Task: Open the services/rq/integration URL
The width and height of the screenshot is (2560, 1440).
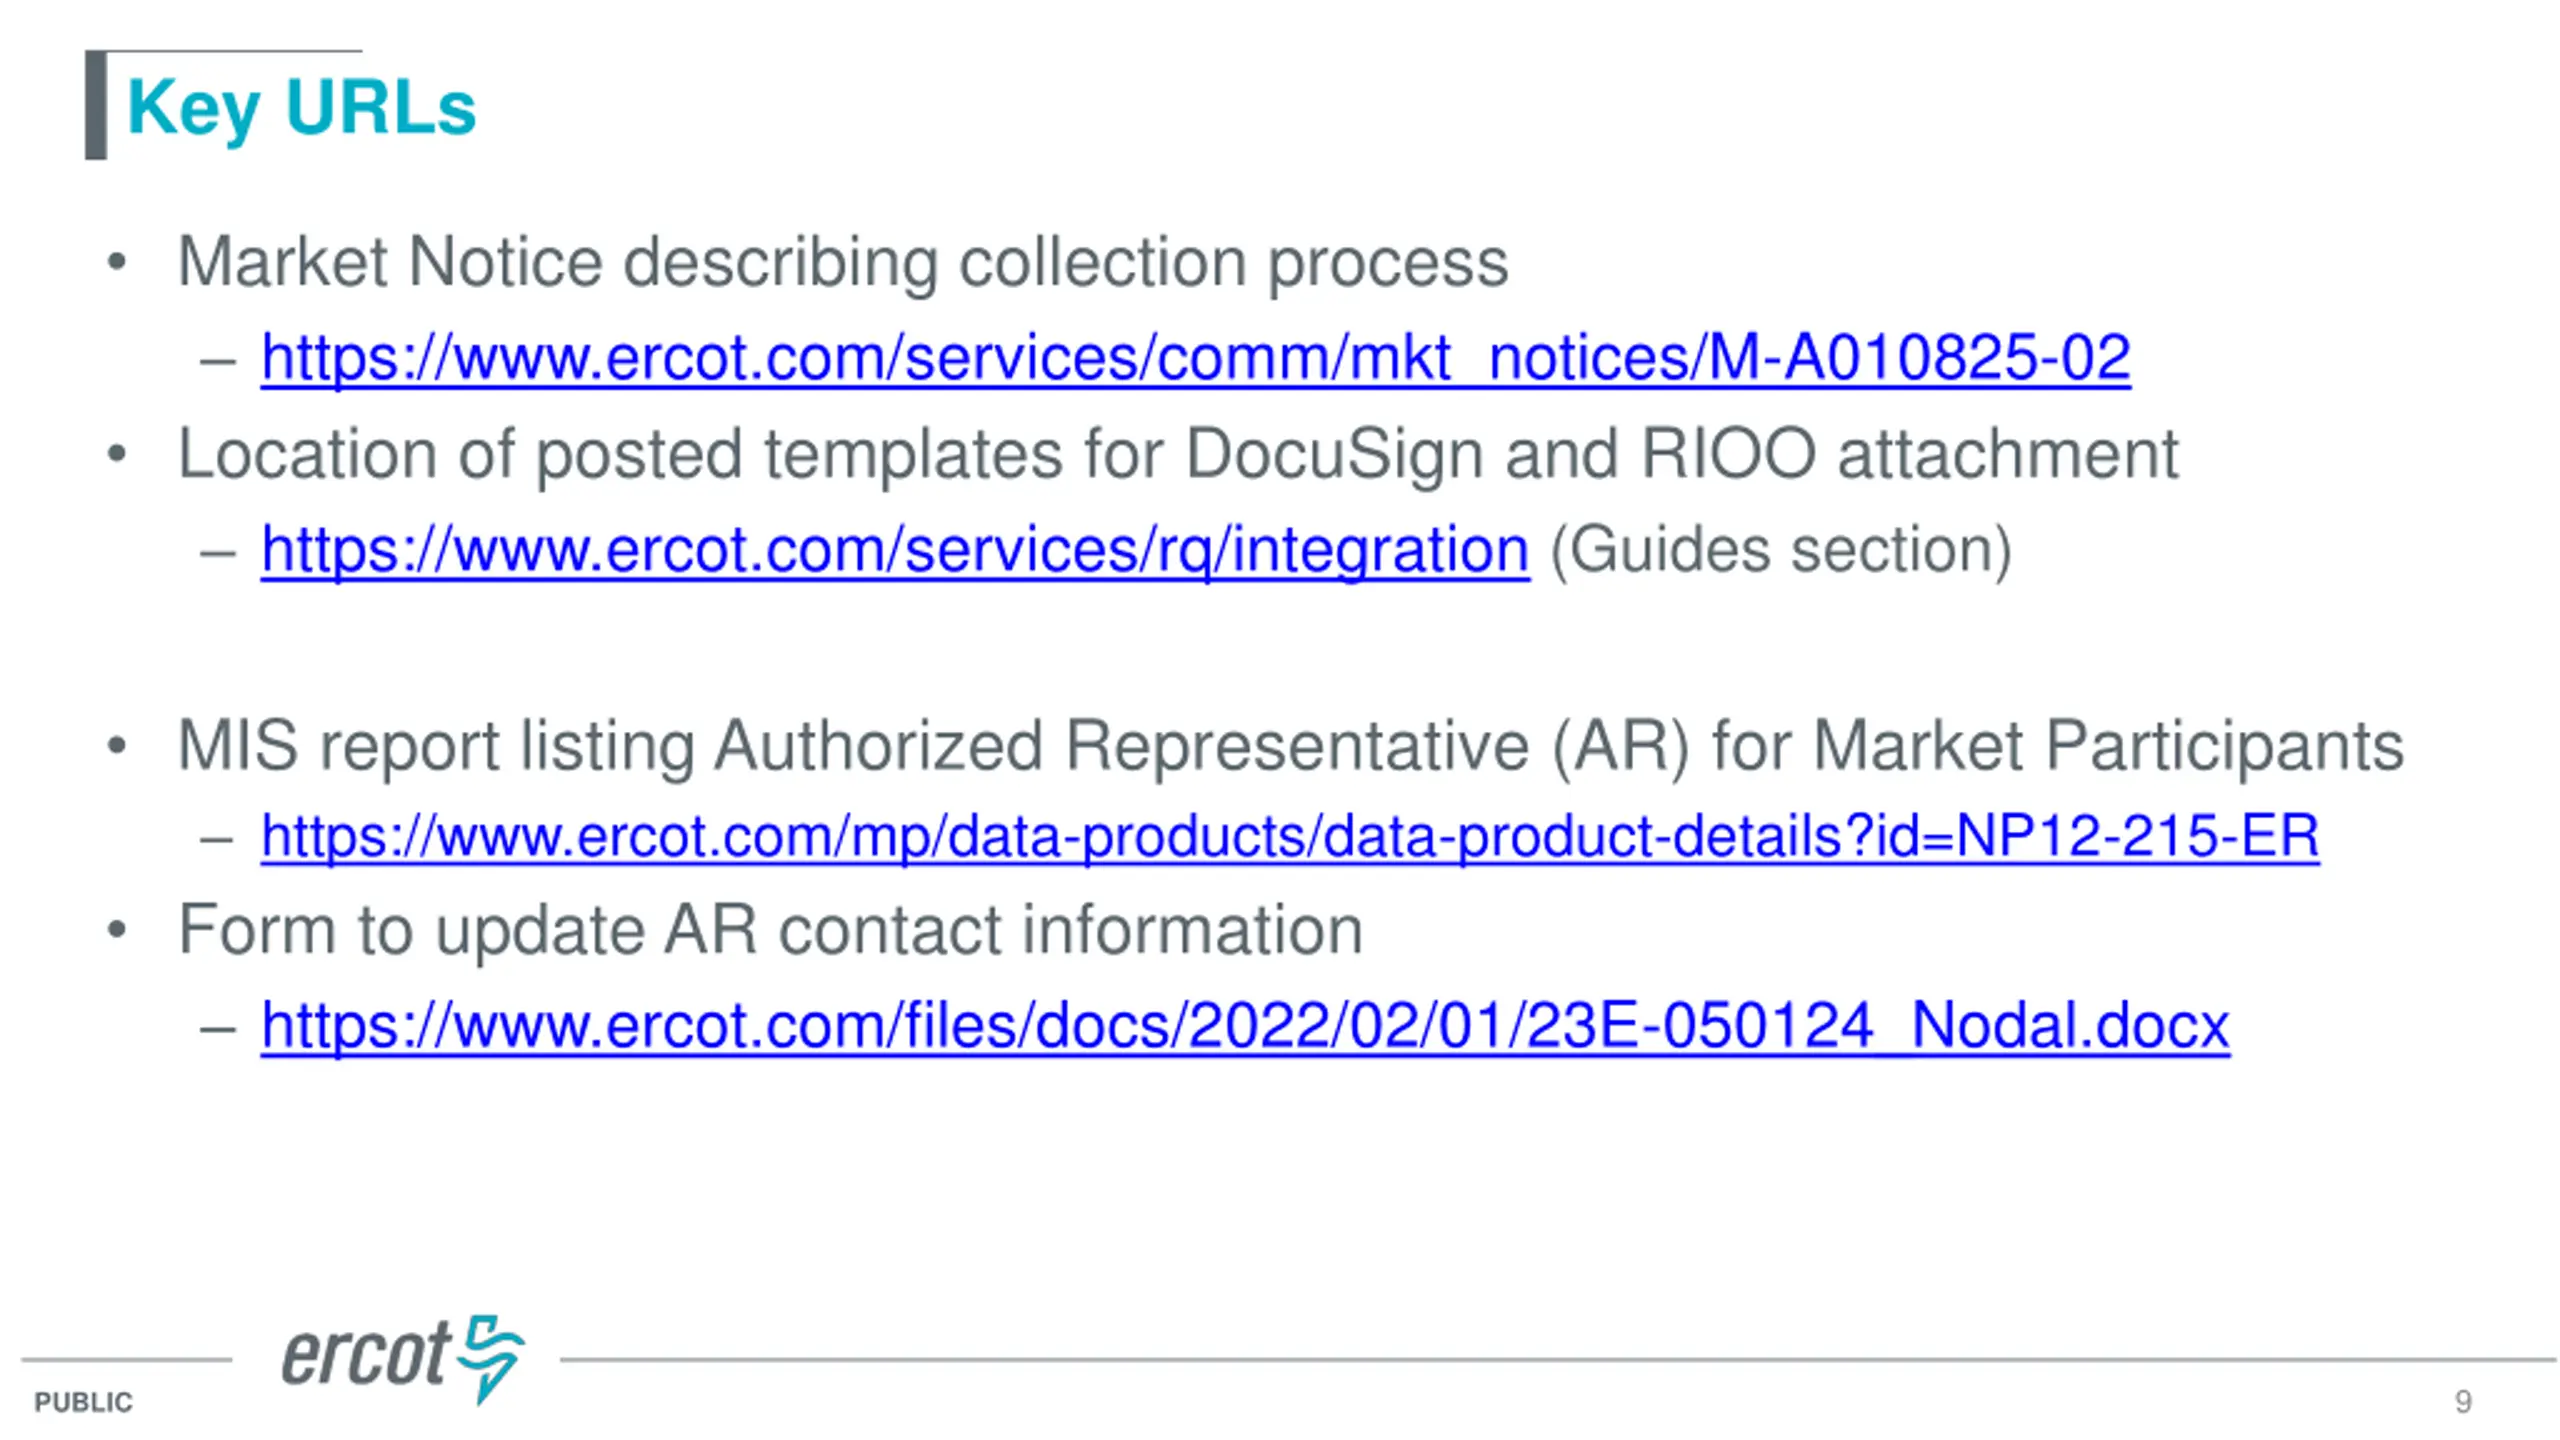Action: [895, 550]
